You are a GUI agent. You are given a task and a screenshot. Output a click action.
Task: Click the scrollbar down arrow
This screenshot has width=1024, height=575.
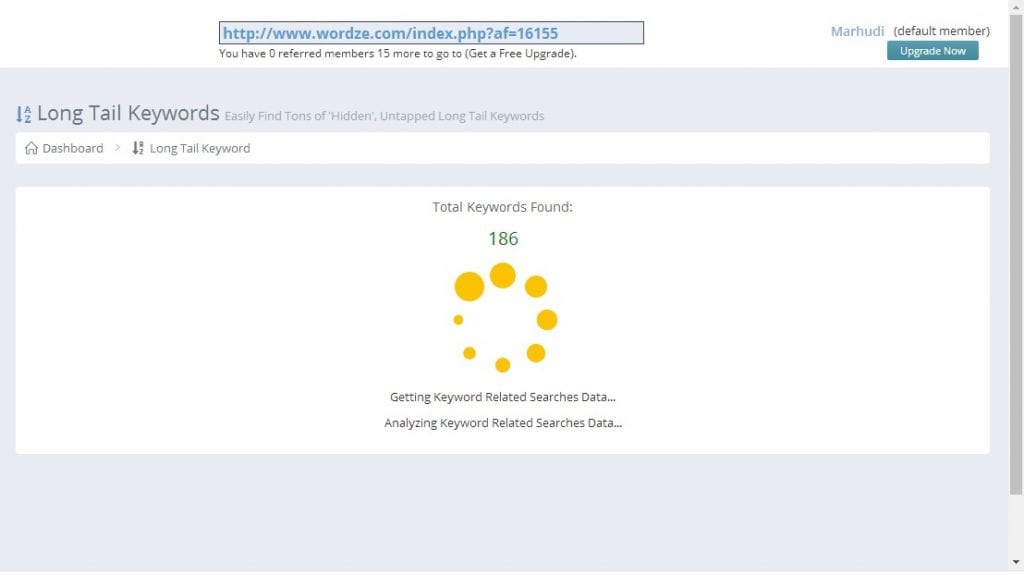1016,568
